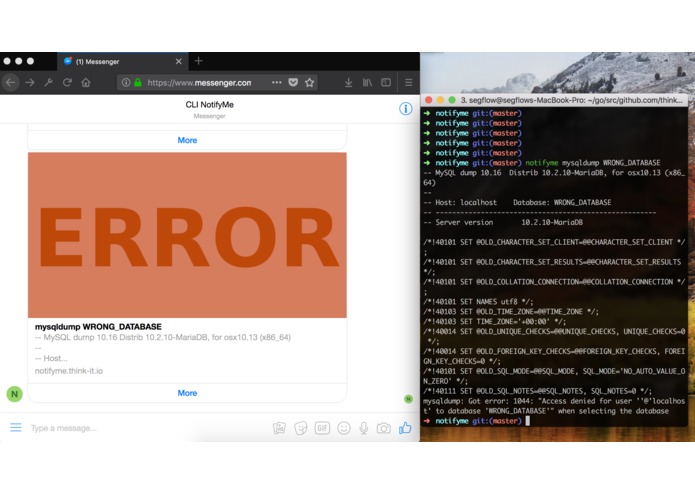Viewport: 695px width, 494px height.
Task: Choose a sticker
Action: click(301, 428)
